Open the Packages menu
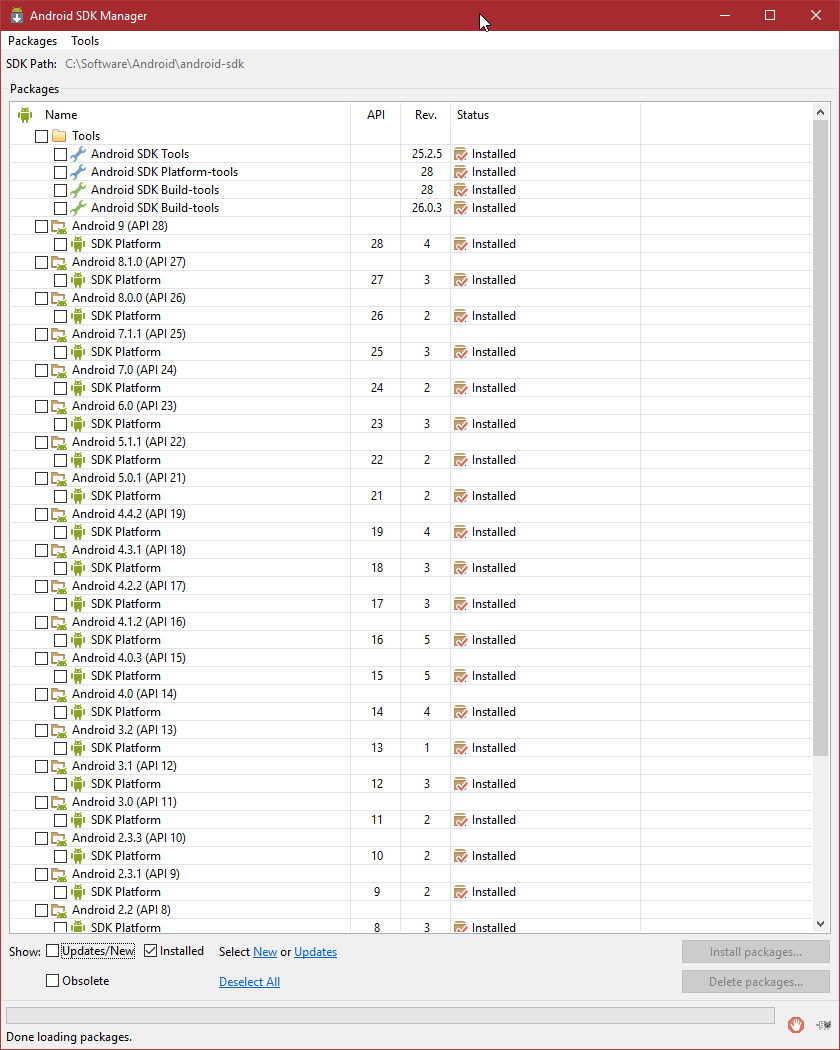The height and width of the screenshot is (1050, 840). [x=31, y=40]
